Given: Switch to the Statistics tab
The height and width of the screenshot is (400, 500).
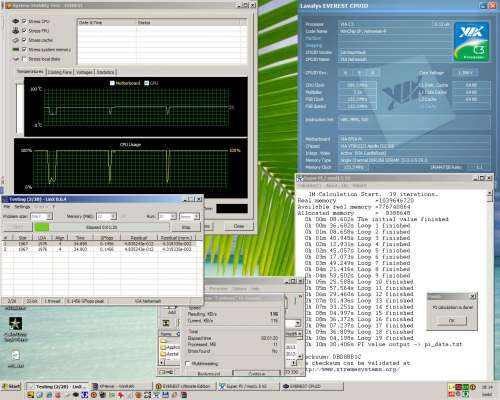Looking at the screenshot, I should pyautogui.click(x=105, y=72).
